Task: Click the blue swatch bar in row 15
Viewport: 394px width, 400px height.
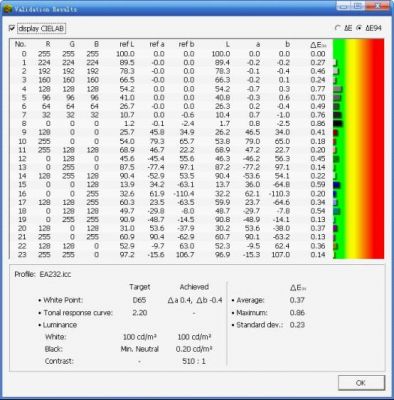Action: click(x=337, y=185)
